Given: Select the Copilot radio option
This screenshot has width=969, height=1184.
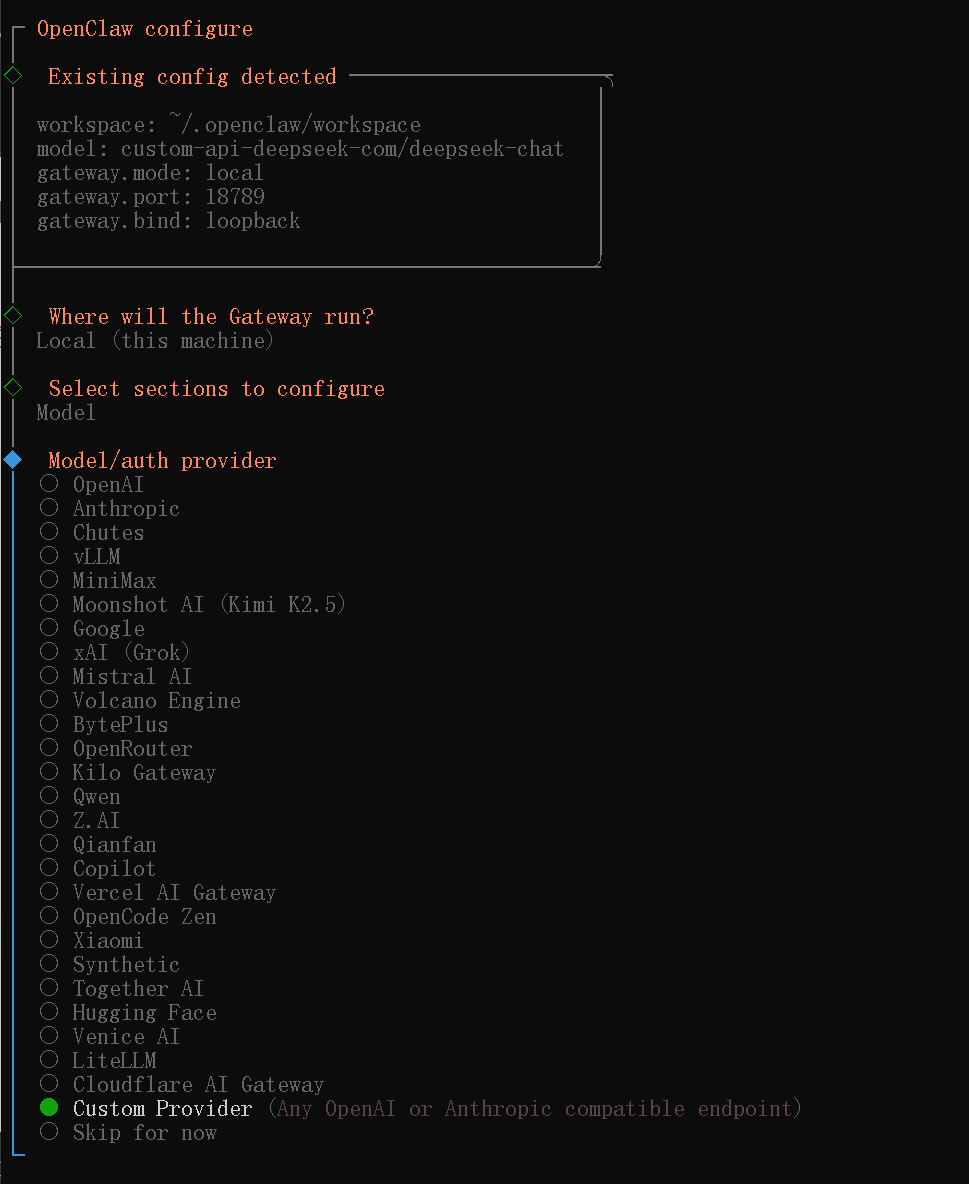Looking at the screenshot, I should pyautogui.click(x=97, y=868).
